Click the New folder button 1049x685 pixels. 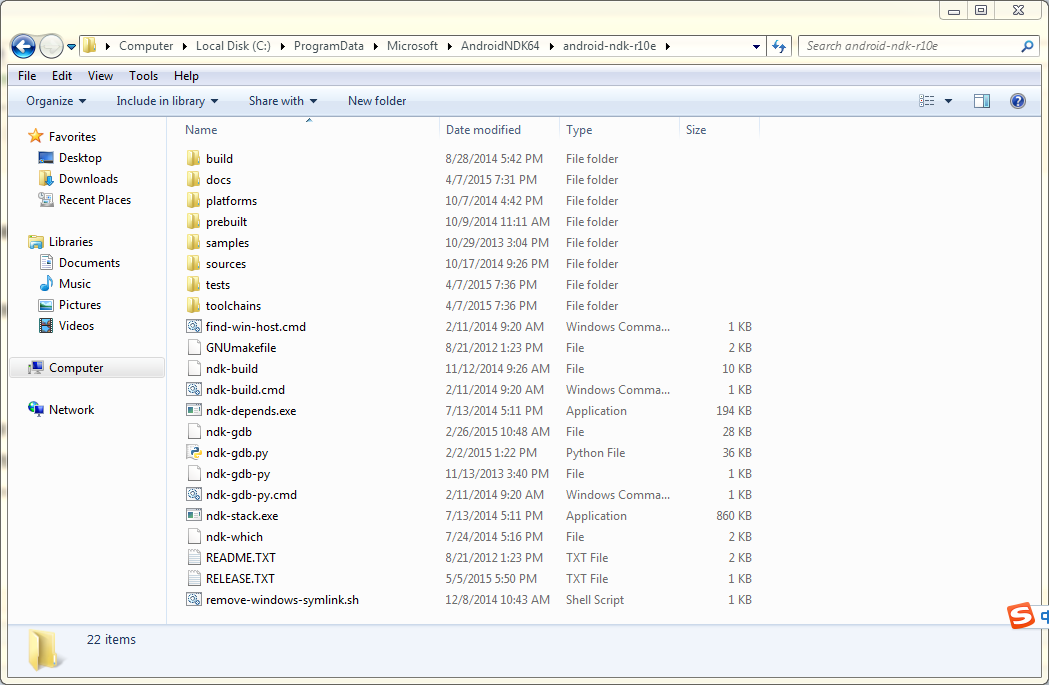tap(377, 101)
